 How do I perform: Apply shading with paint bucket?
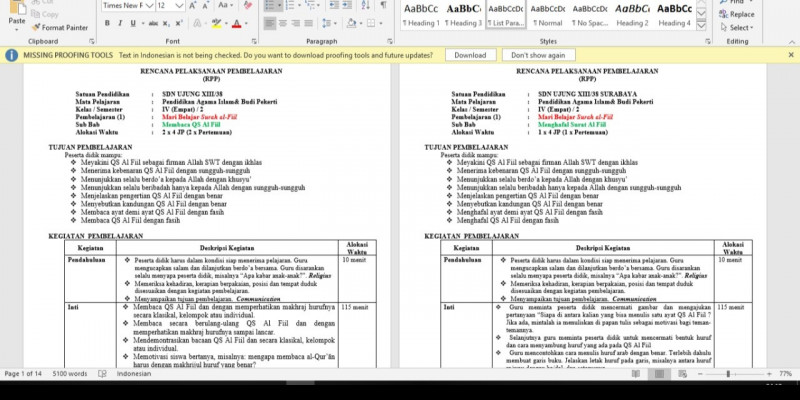pos(351,23)
